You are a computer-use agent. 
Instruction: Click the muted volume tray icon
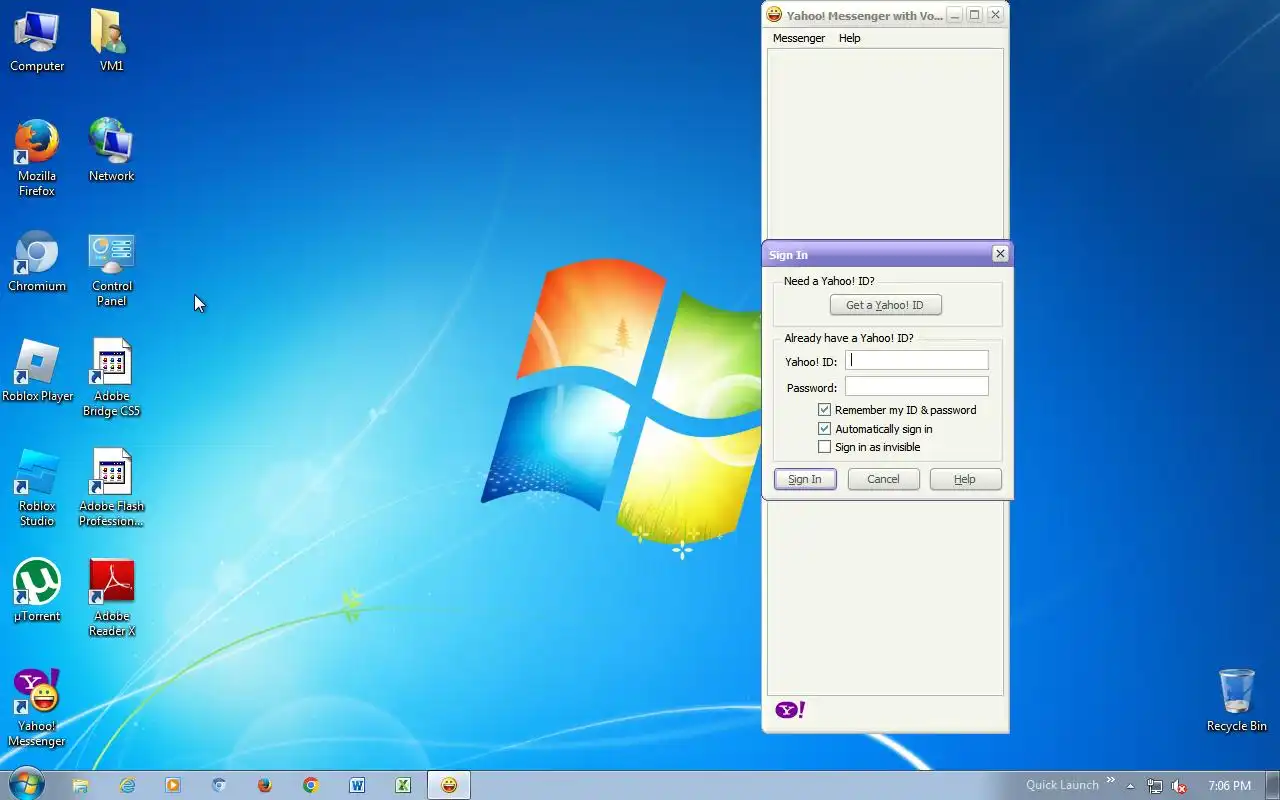pos(1180,786)
